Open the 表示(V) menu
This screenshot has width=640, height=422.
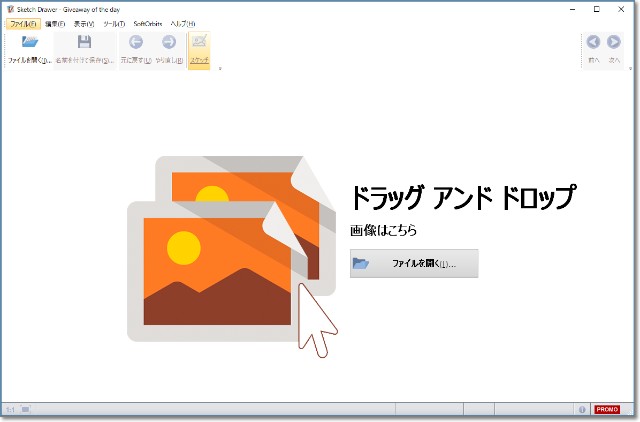coord(84,23)
